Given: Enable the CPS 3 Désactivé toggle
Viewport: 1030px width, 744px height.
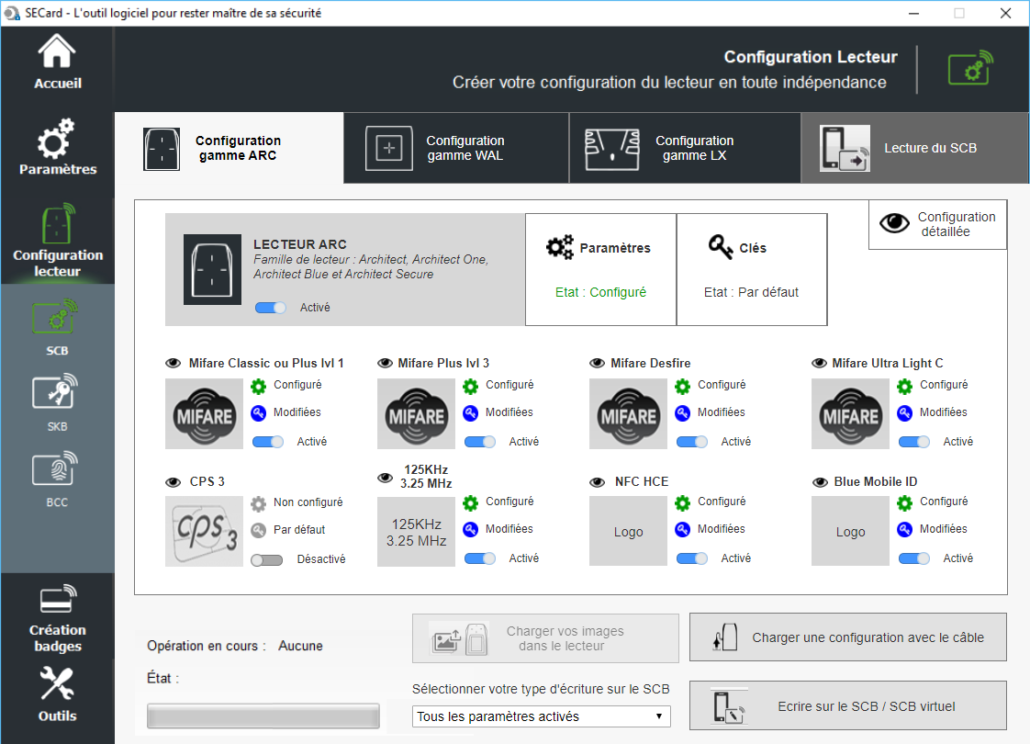Looking at the screenshot, I should click(x=266, y=560).
